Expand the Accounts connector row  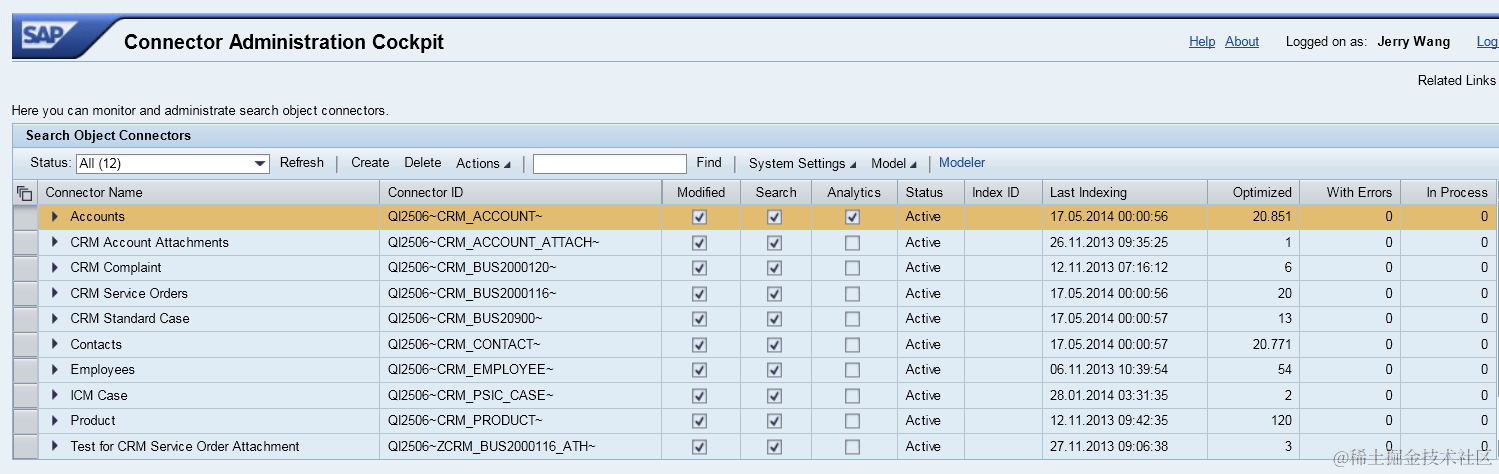pyautogui.click(x=55, y=217)
